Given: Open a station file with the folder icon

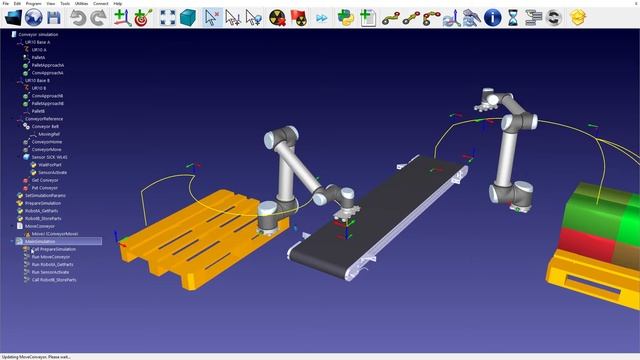Looking at the screenshot, I should click(13, 18).
